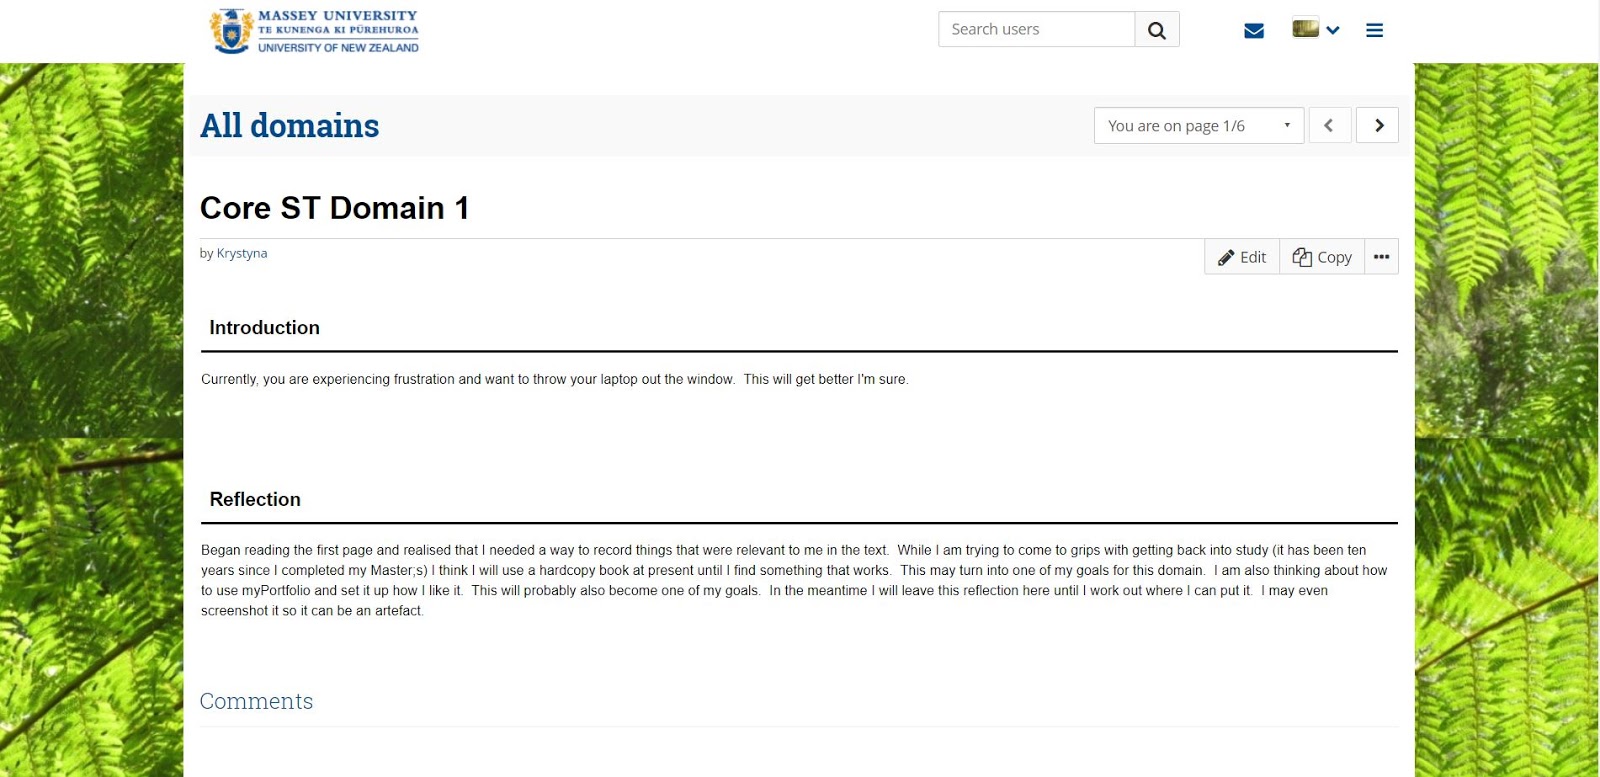This screenshot has width=1600, height=777.
Task: Click the Reflection section heading
Action: tap(255, 500)
